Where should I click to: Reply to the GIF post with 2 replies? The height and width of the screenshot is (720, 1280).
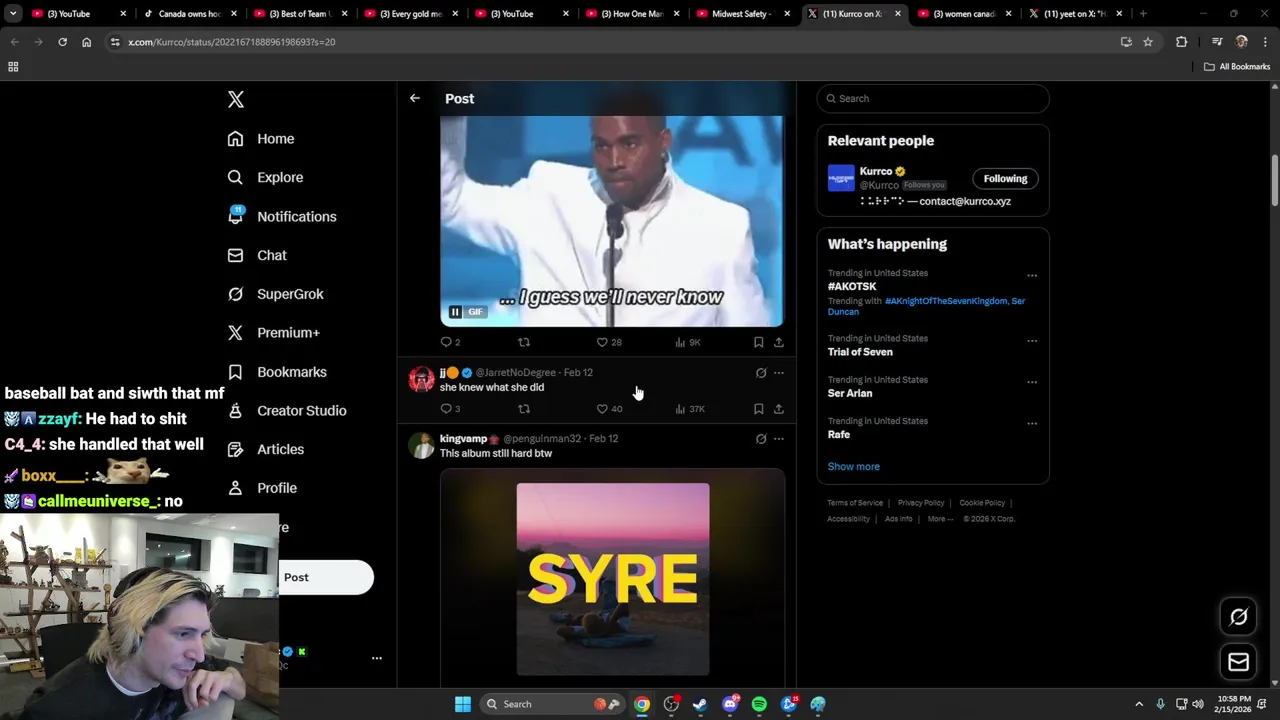click(451, 342)
